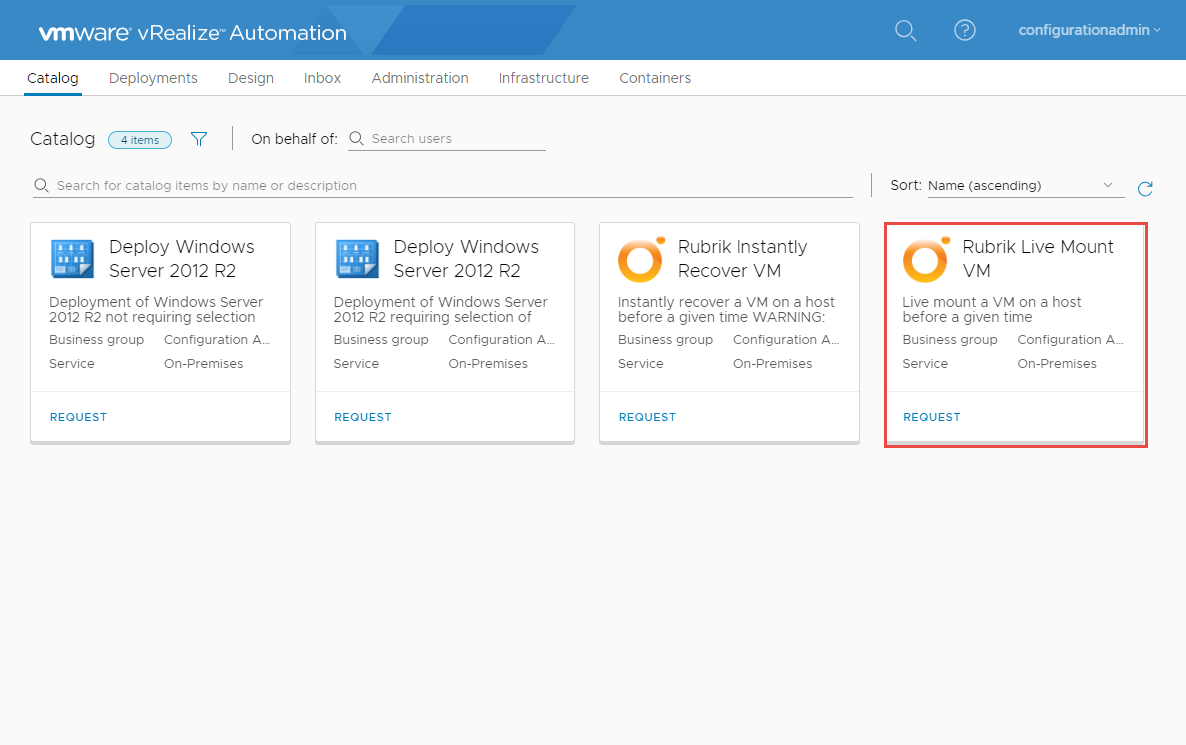
Task: Click the 'On behalf of:' label
Action: click(294, 139)
